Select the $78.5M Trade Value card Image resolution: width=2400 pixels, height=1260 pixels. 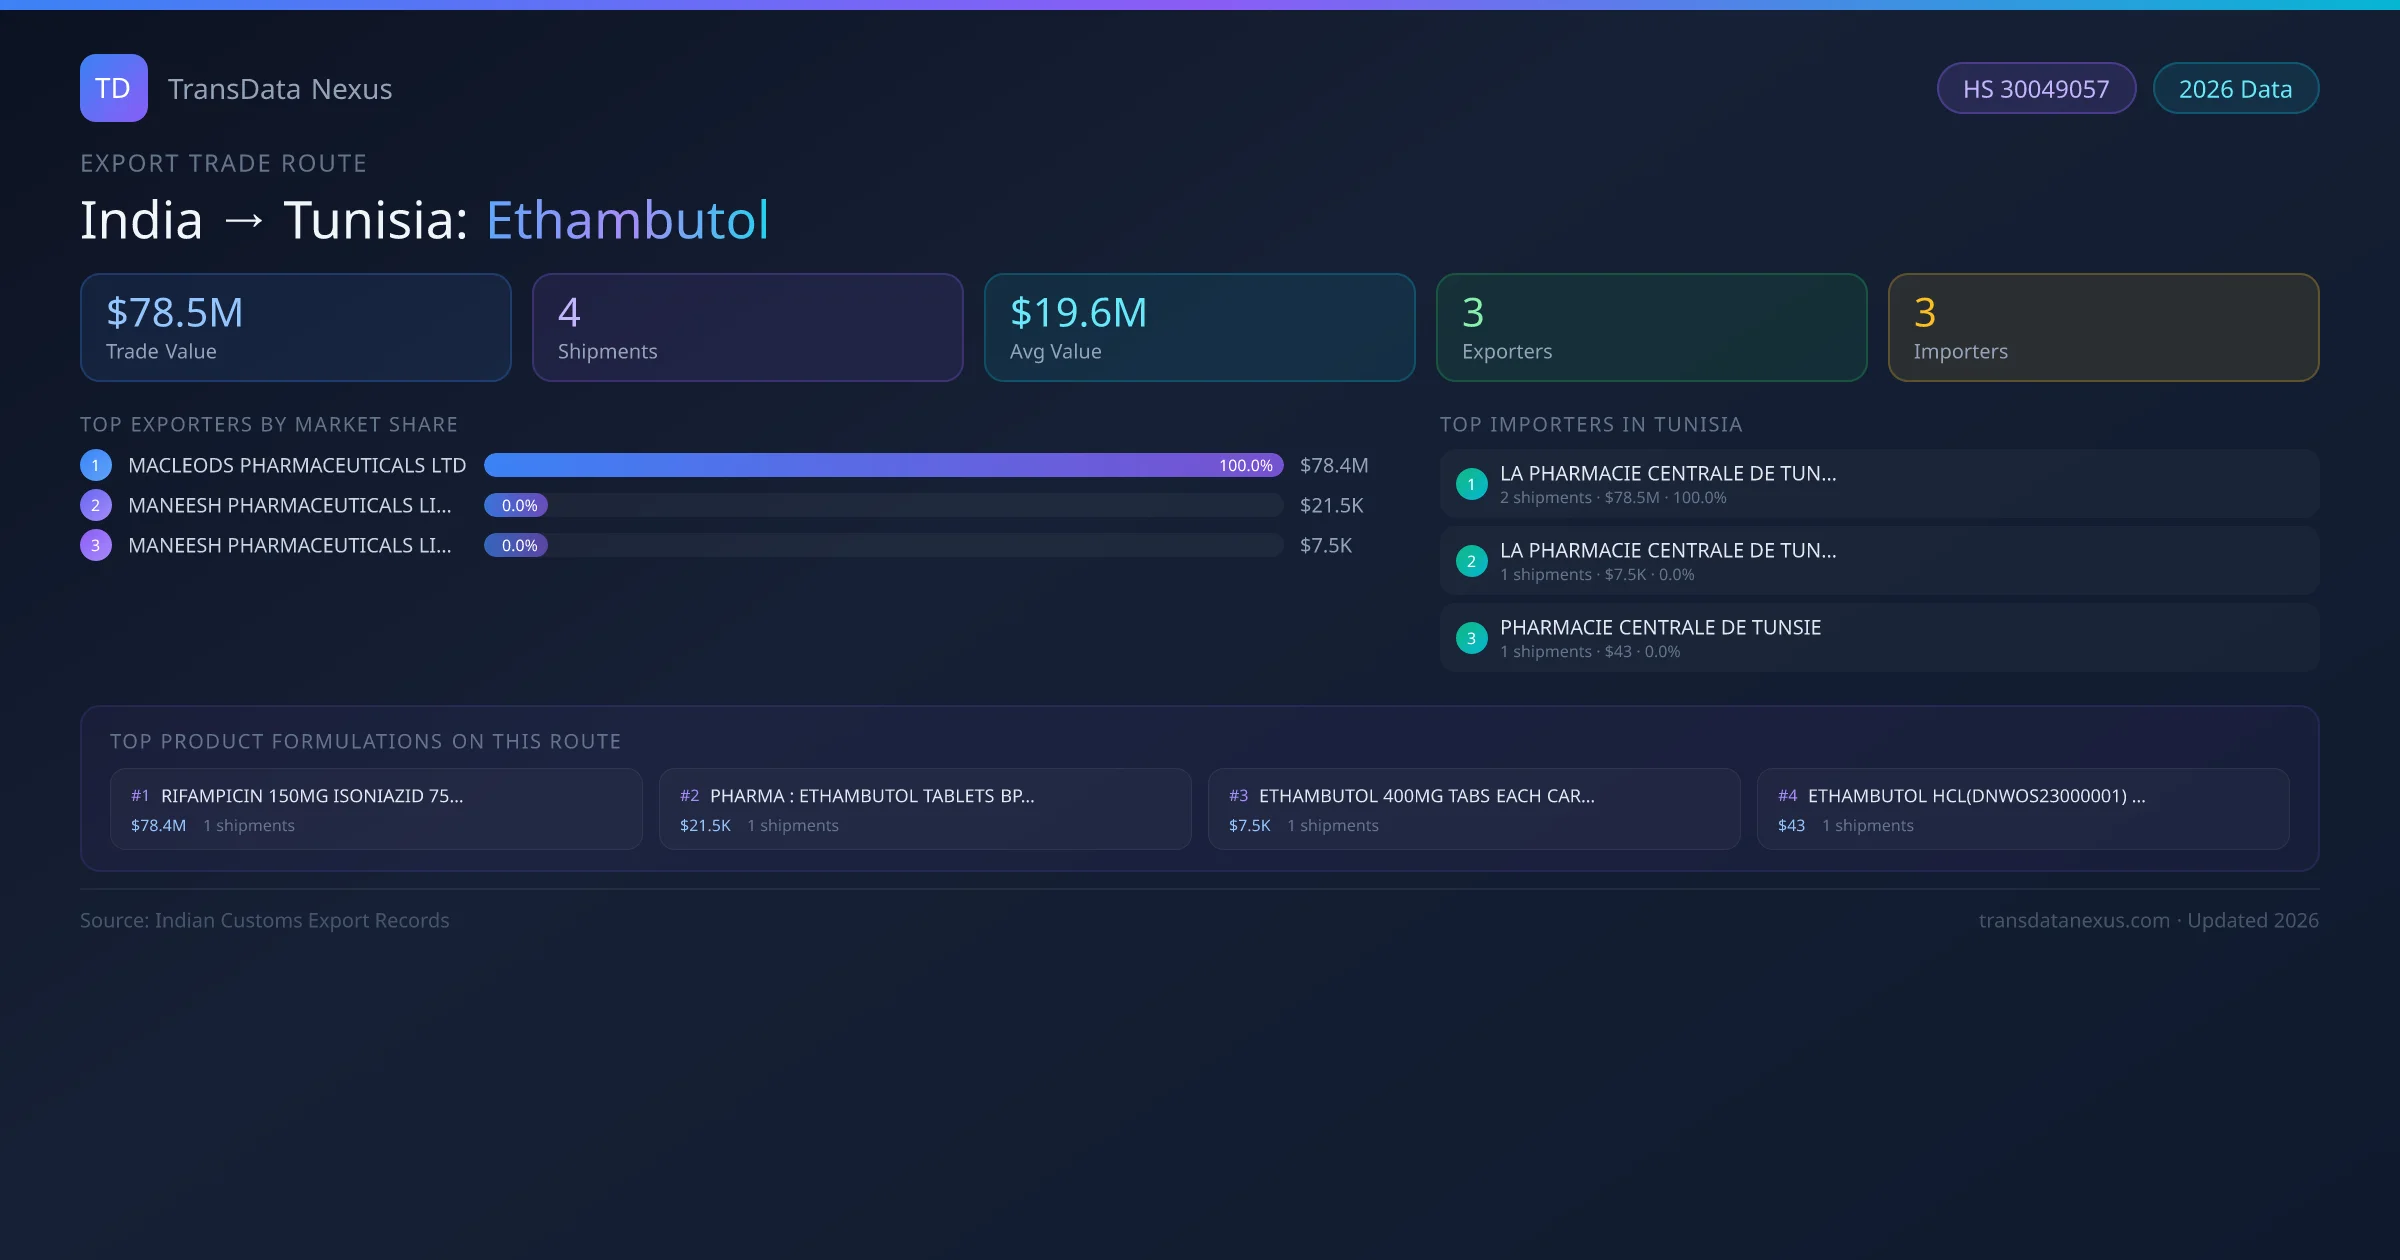click(295, 327)
